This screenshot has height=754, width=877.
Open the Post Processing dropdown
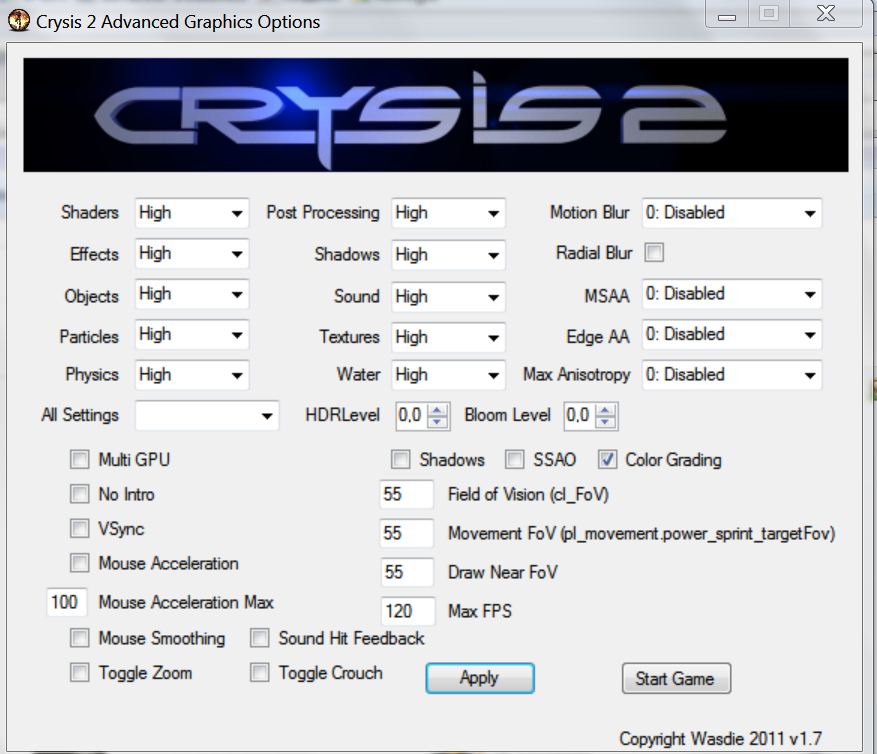coord(448,213)
